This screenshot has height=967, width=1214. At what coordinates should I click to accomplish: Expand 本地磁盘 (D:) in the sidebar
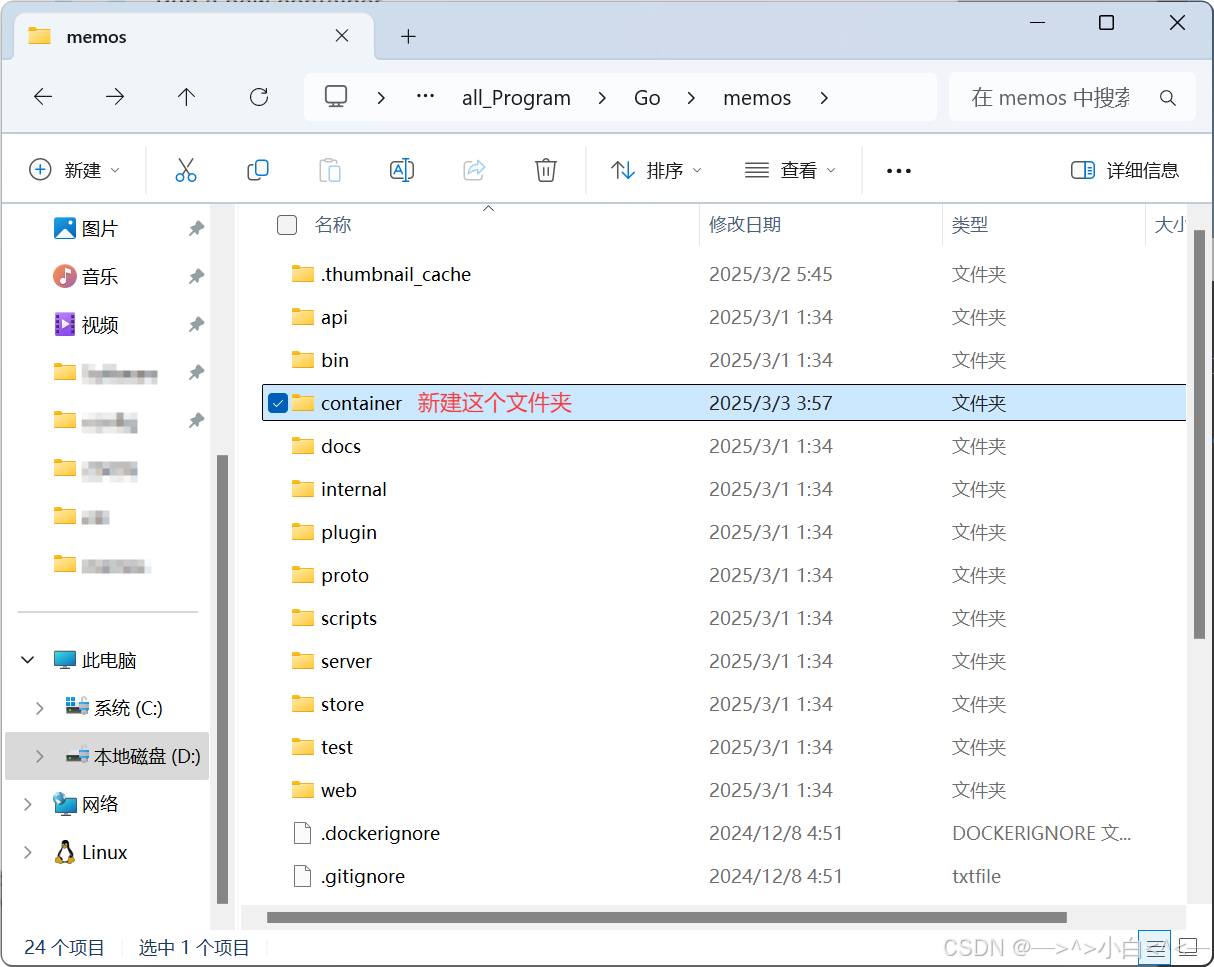(x=38, y=756)
